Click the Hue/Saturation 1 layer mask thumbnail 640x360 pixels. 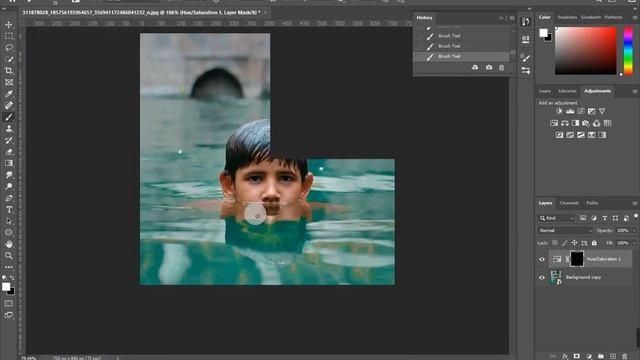(577, 259)
